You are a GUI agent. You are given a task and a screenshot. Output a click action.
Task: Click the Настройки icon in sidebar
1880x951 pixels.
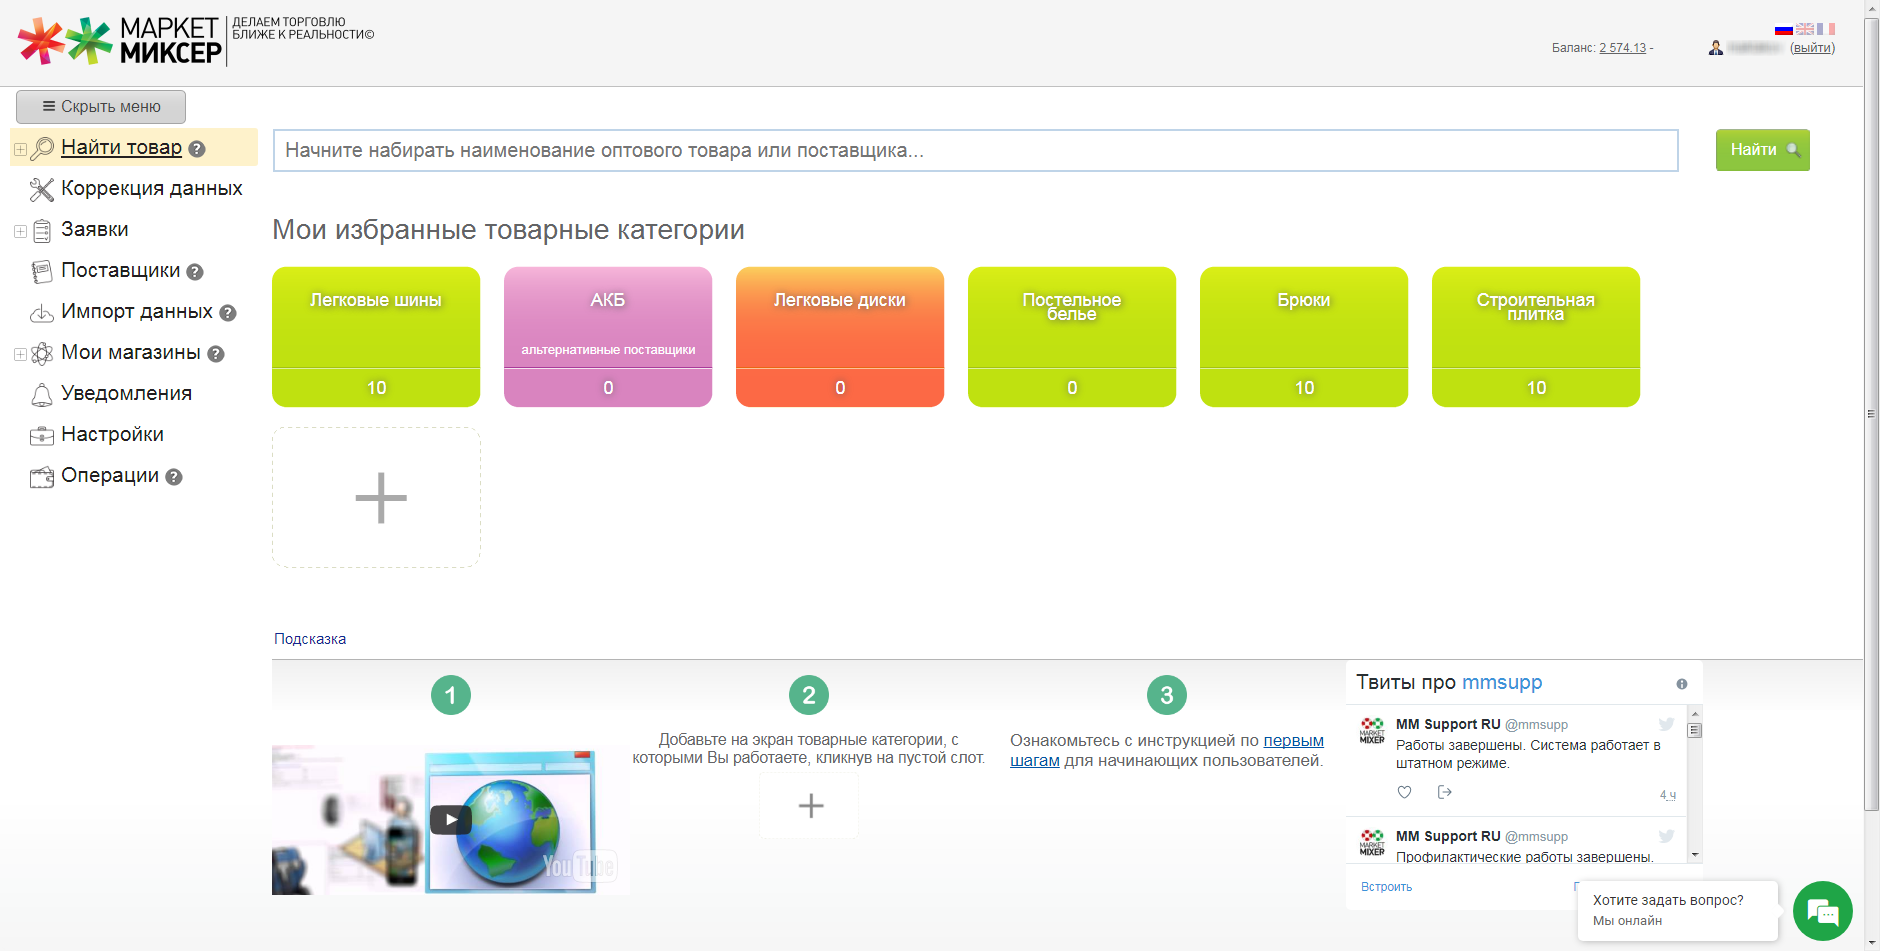42,436
